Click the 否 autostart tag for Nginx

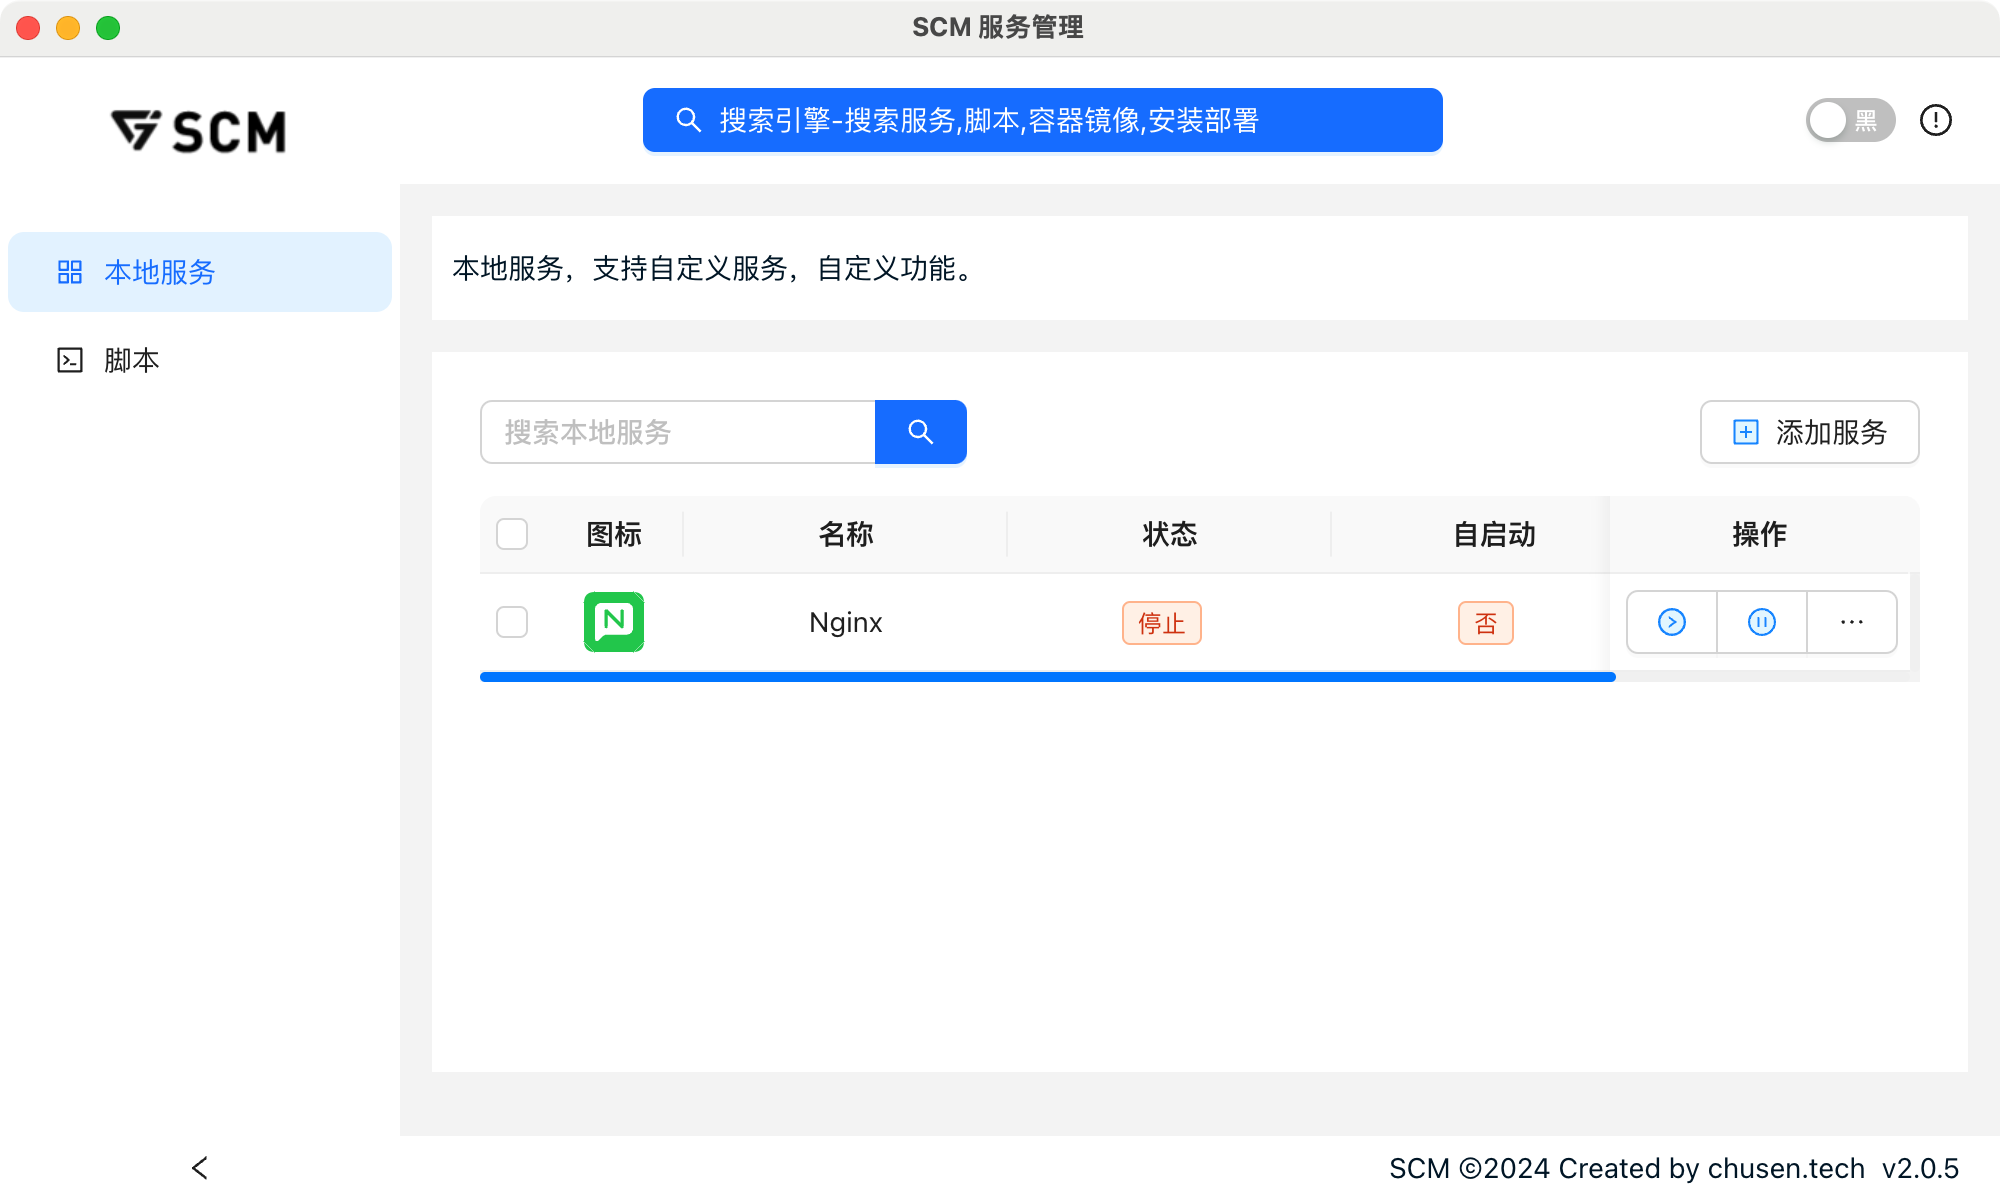click(1485, 623)
